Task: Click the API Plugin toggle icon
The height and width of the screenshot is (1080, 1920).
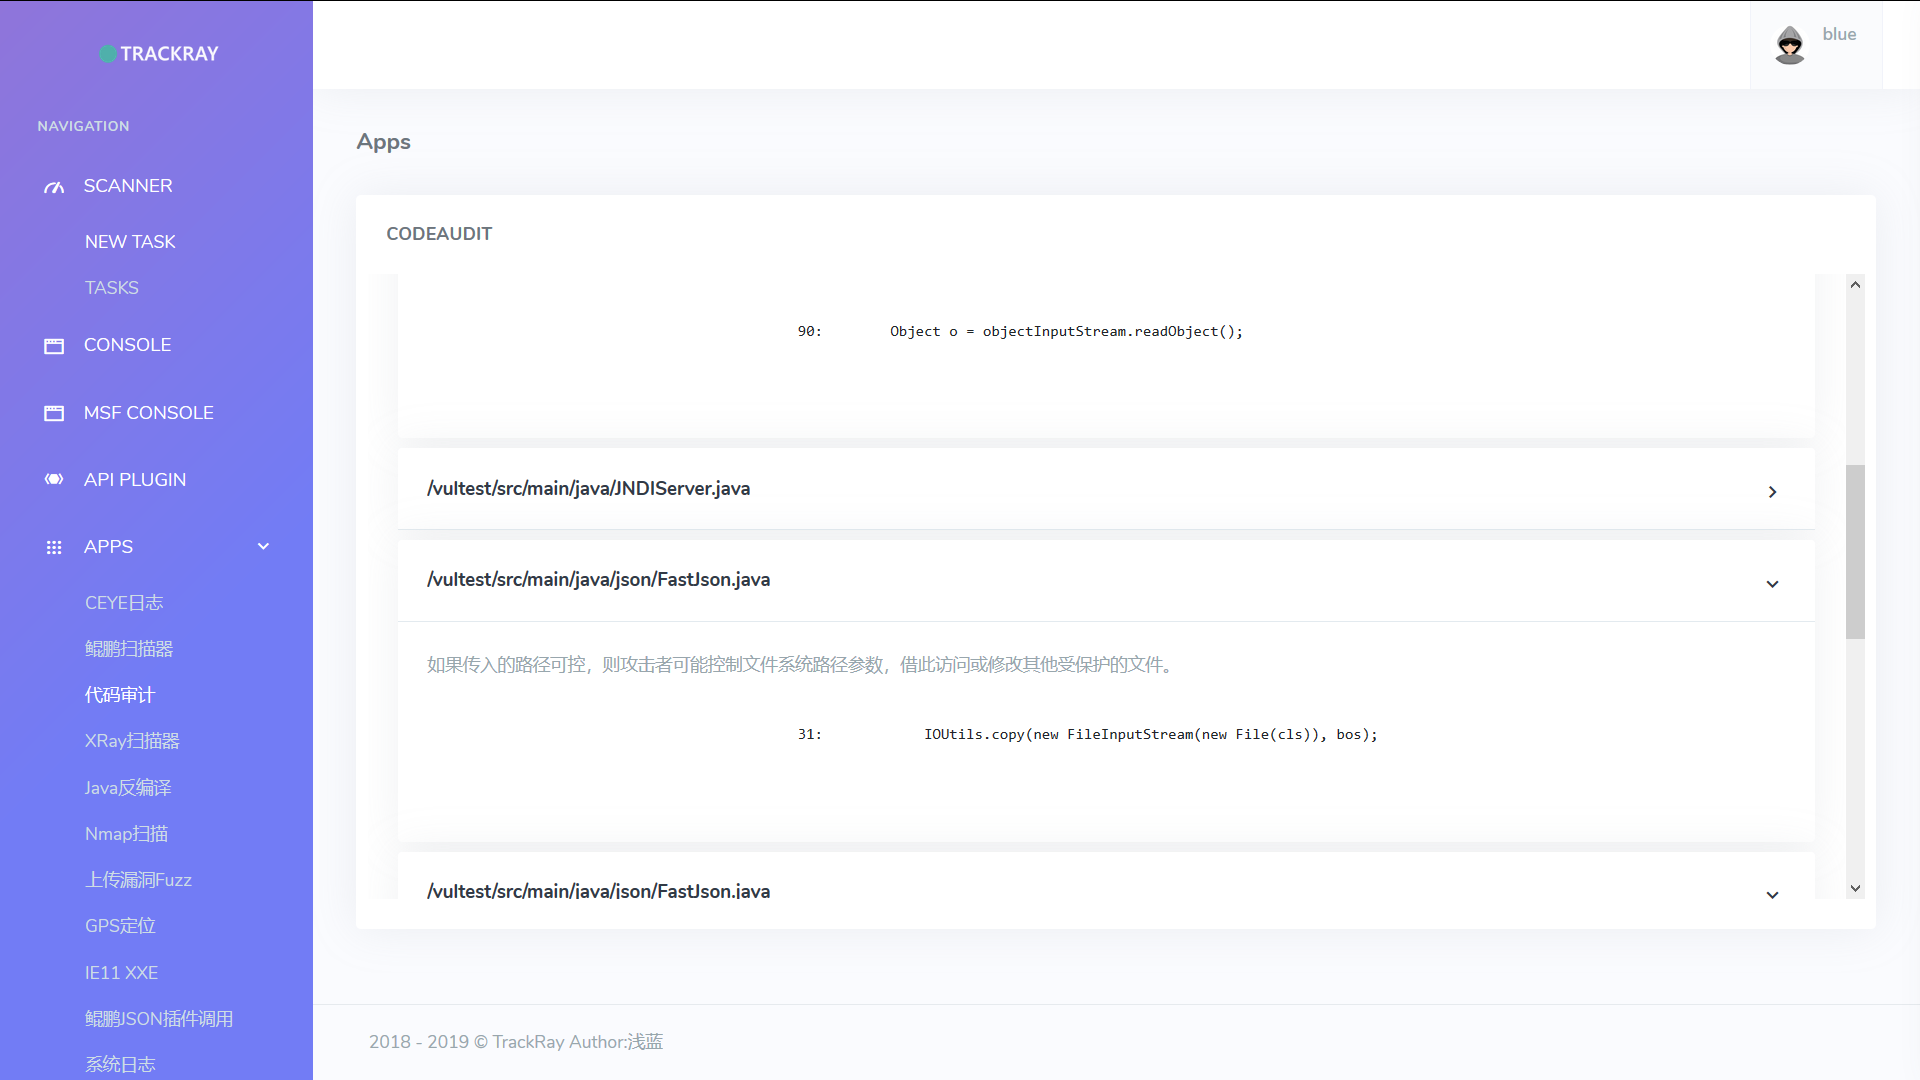Action: pos(54,480)
